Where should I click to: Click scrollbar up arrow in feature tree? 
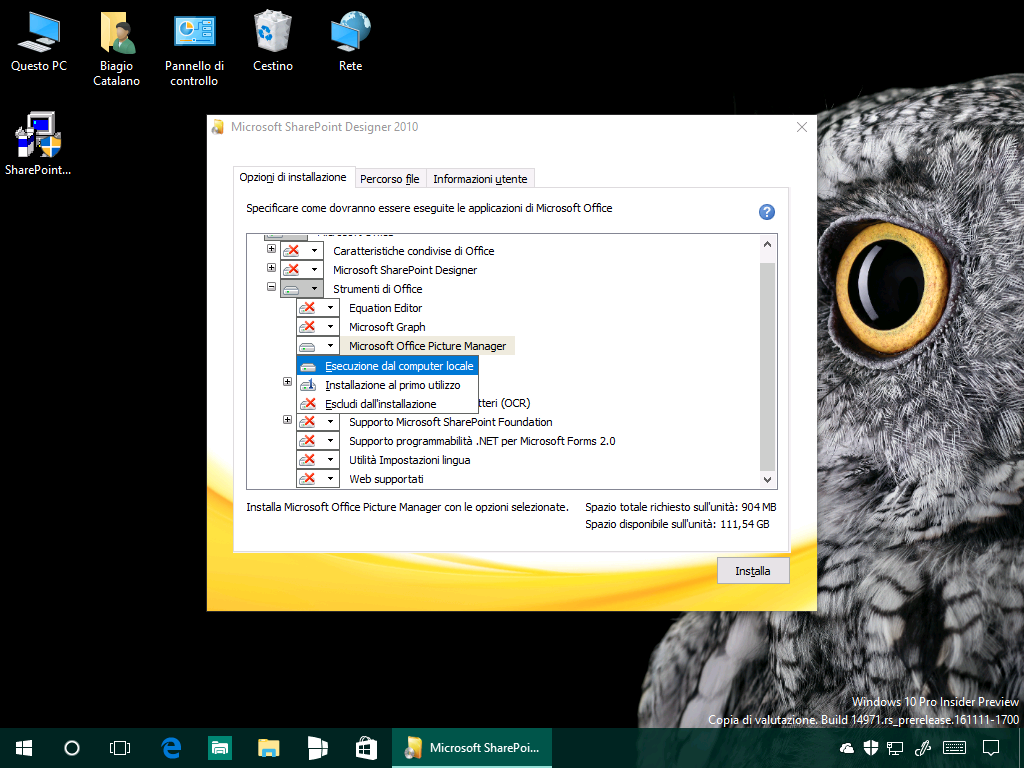pyautogui.click(x=767, y=244)
